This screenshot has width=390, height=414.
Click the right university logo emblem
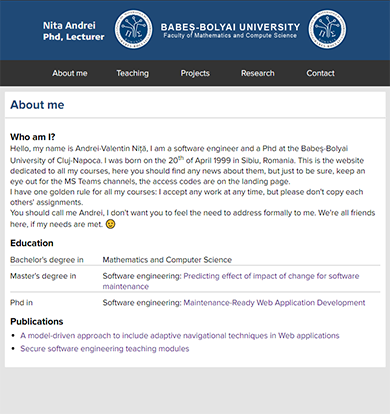pos(327,29)
